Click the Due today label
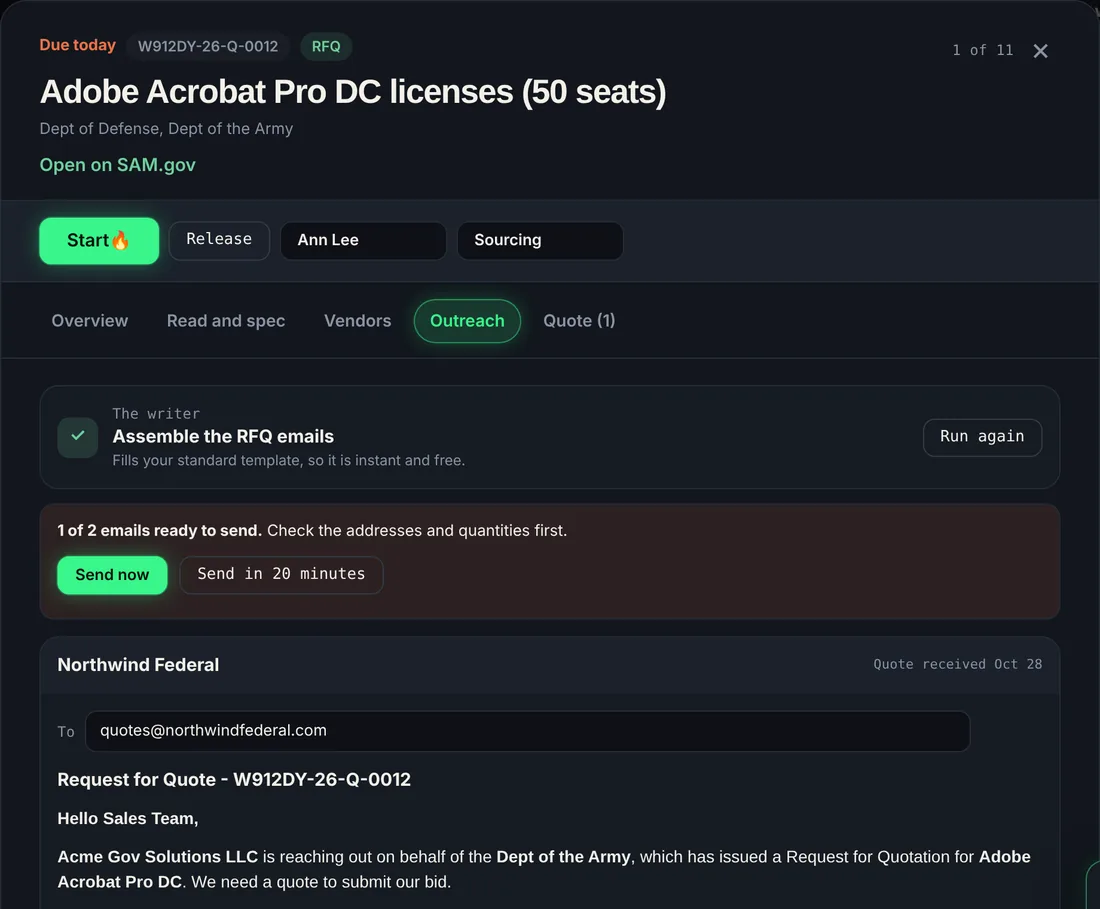 tap(77, 45)
